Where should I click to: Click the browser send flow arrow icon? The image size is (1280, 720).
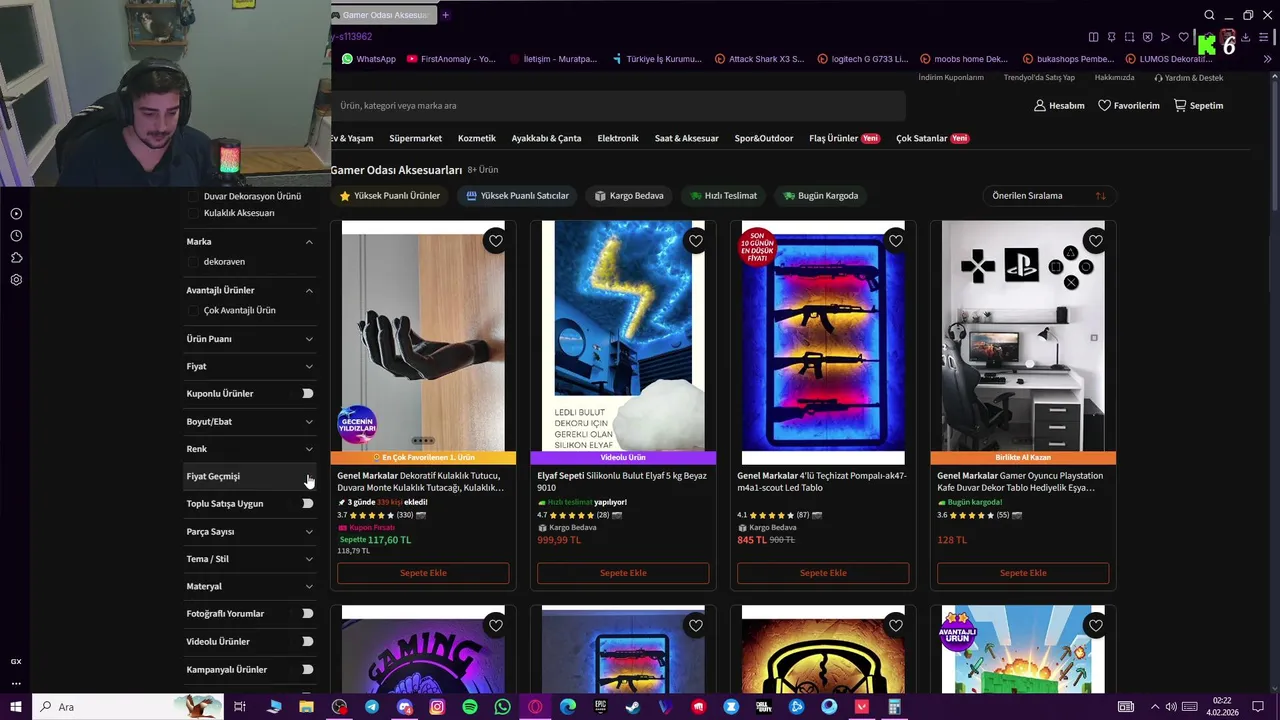pos(1165,37)
